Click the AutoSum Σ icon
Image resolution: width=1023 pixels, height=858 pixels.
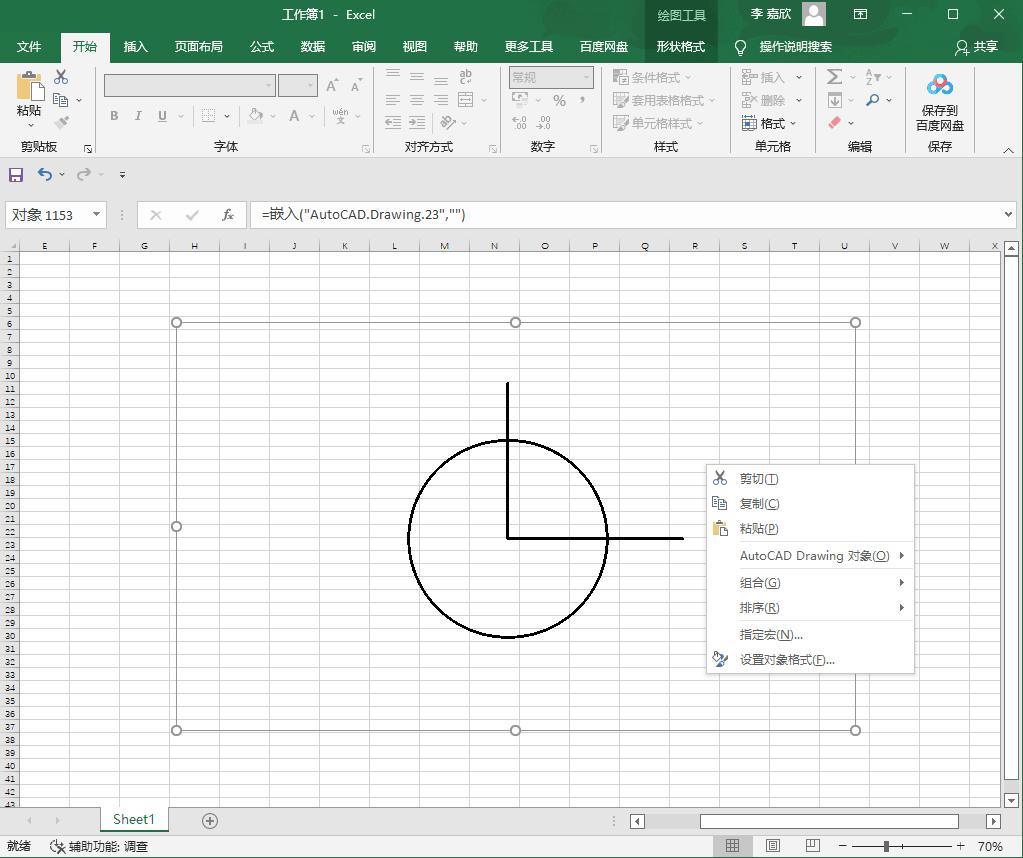pyautogui.click(x=836, y=76)
